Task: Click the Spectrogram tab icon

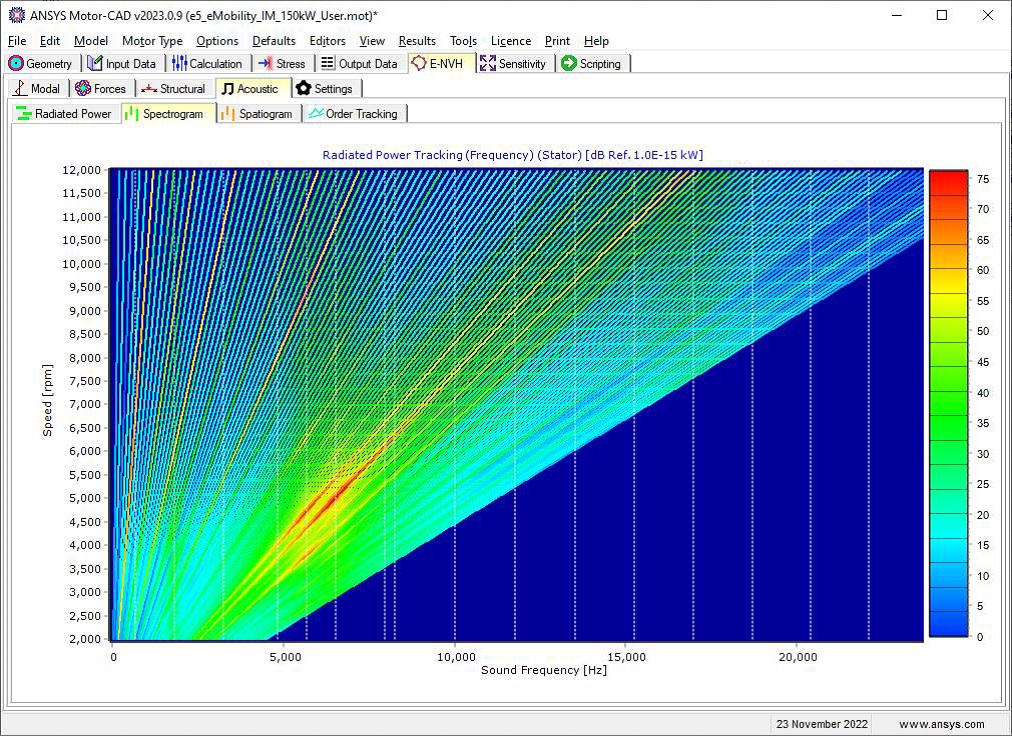Action: [132, 114]
